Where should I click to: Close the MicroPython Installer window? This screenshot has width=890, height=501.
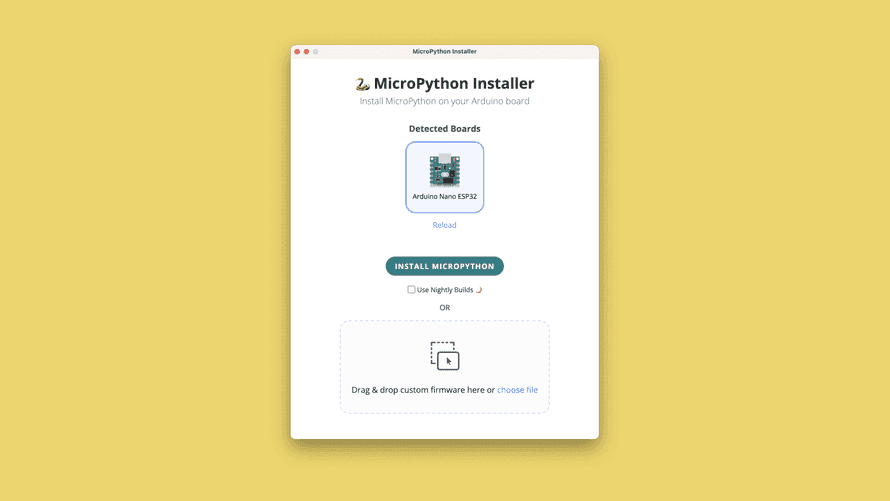(x=297, y=52)
